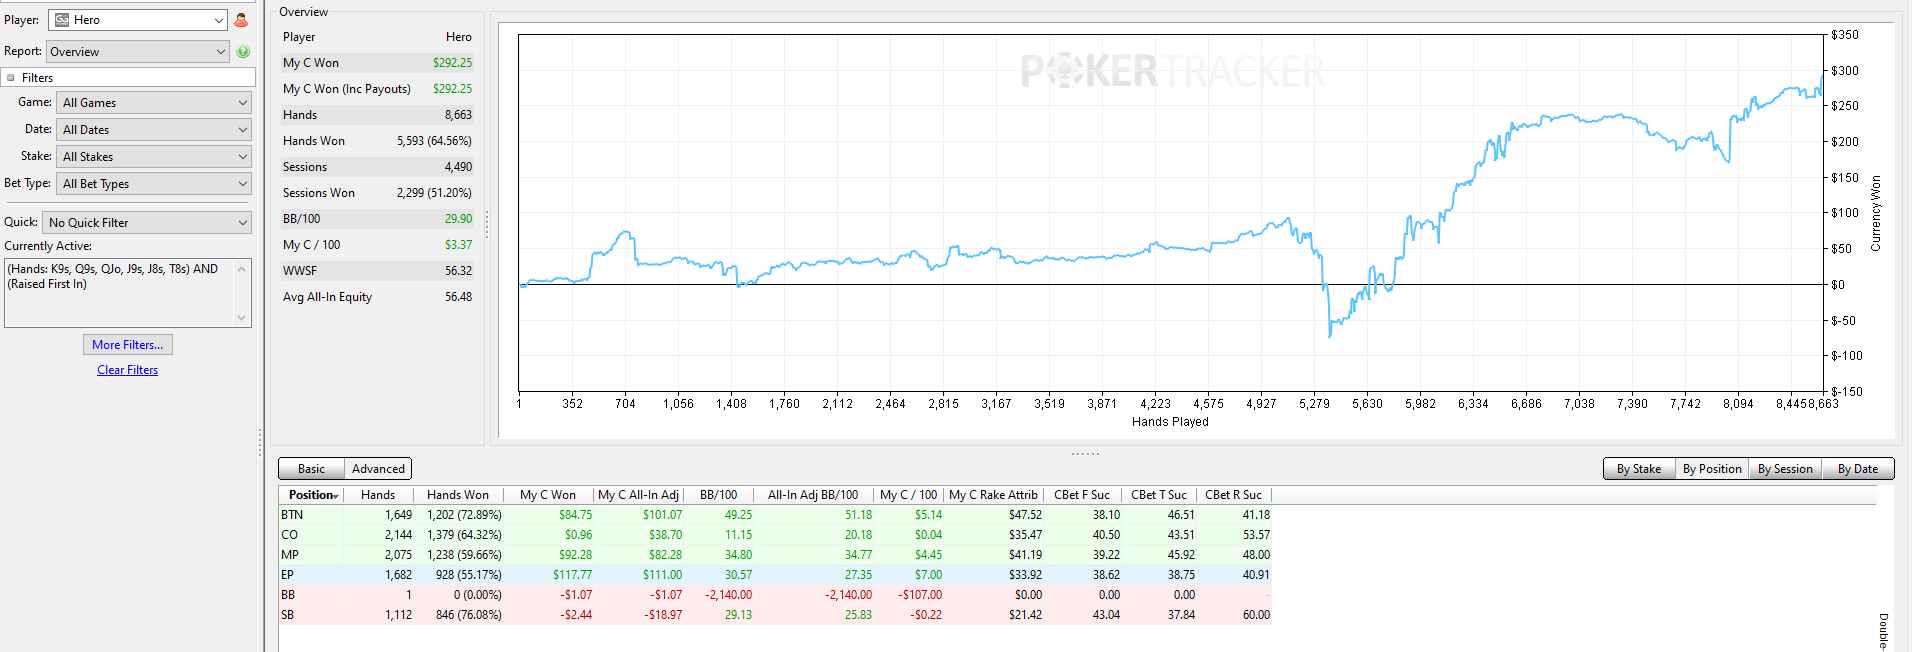Open the Quick filter dropdown
The image size is (1912, 652).
pyautogui.click(x=147, y=223)
